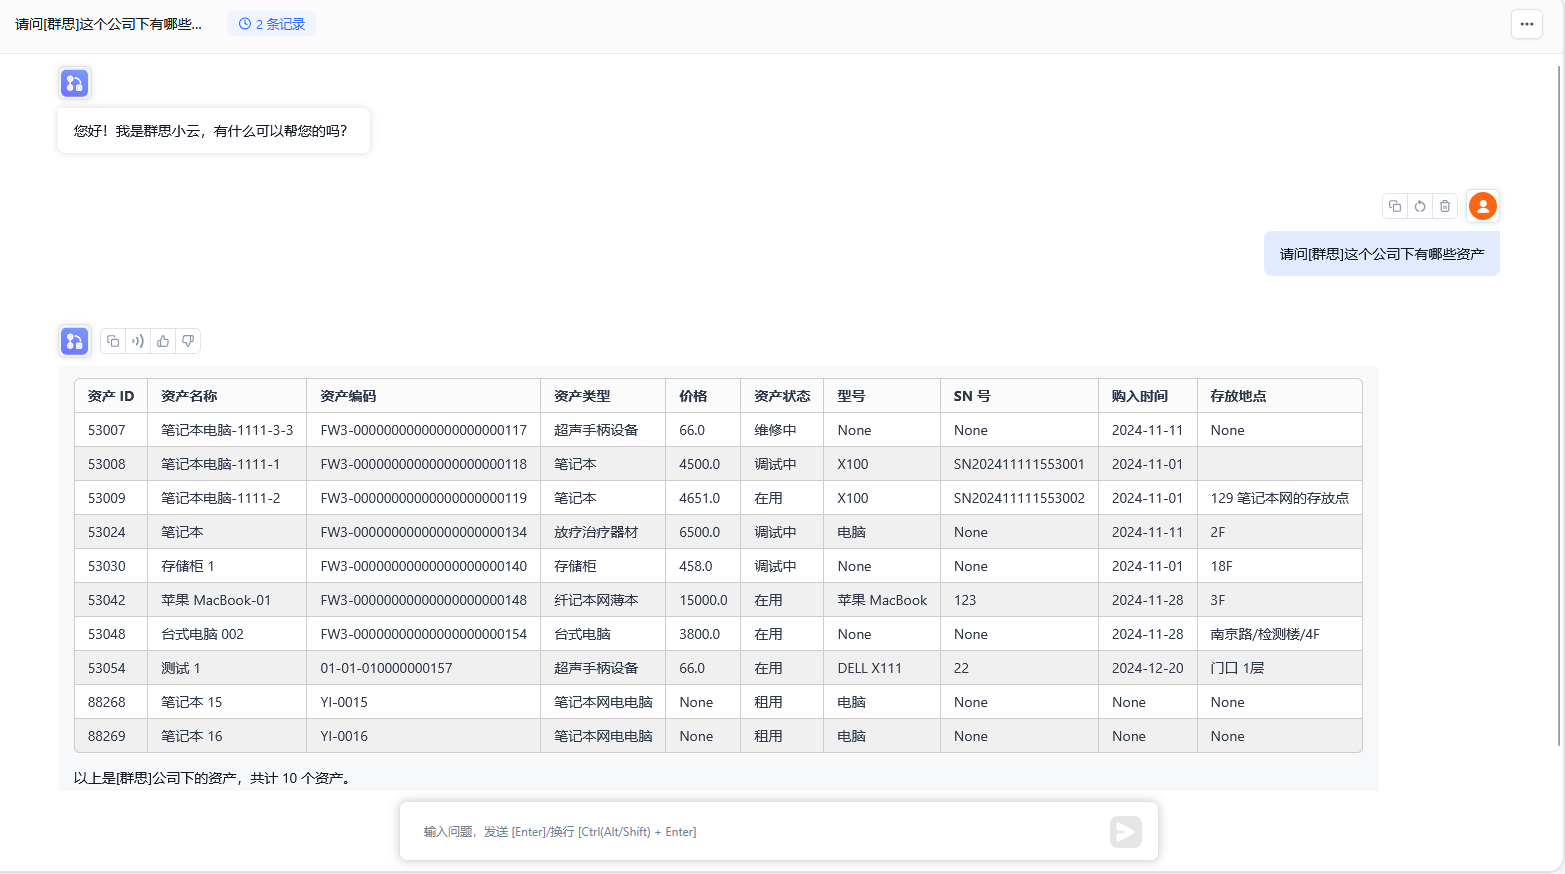The height and width of the screenshot is (874, 1565).
Task: Delete the user's question message
Action: [x=1445, y=206]
